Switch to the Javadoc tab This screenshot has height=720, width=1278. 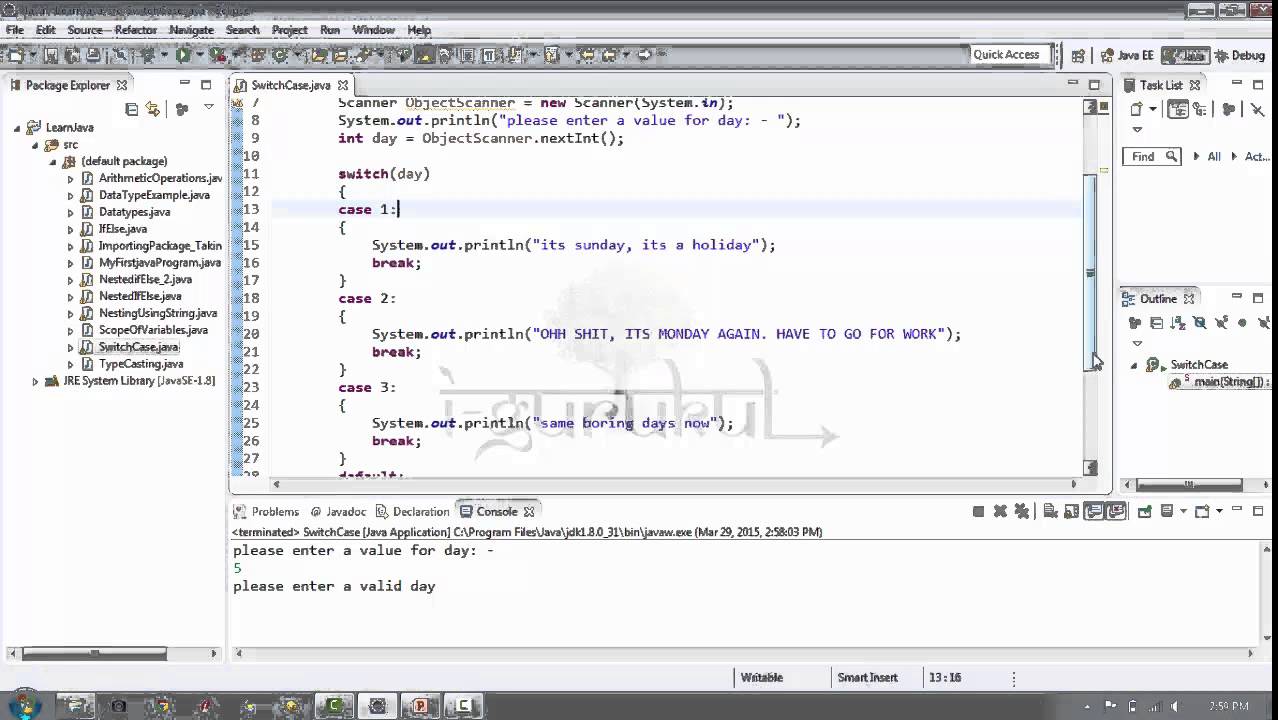338,511
